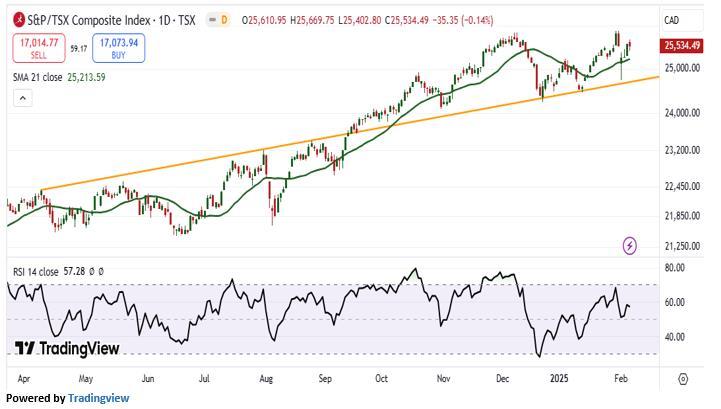Click the open price O25,610.95 in header
Screen dimensions: 721x409
tap(264, 20)
